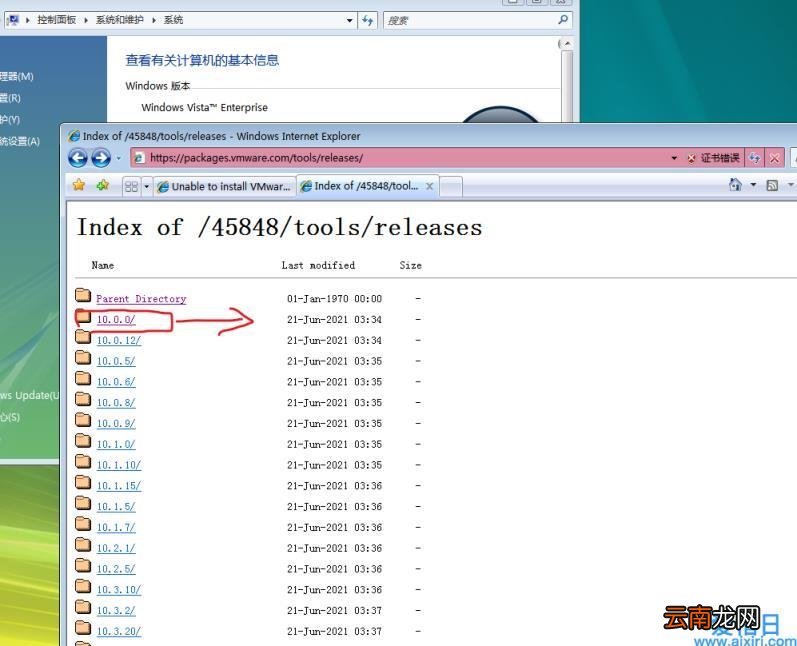
Task: Open the 10.3.2/ folder link
Action: coord(116,611)
